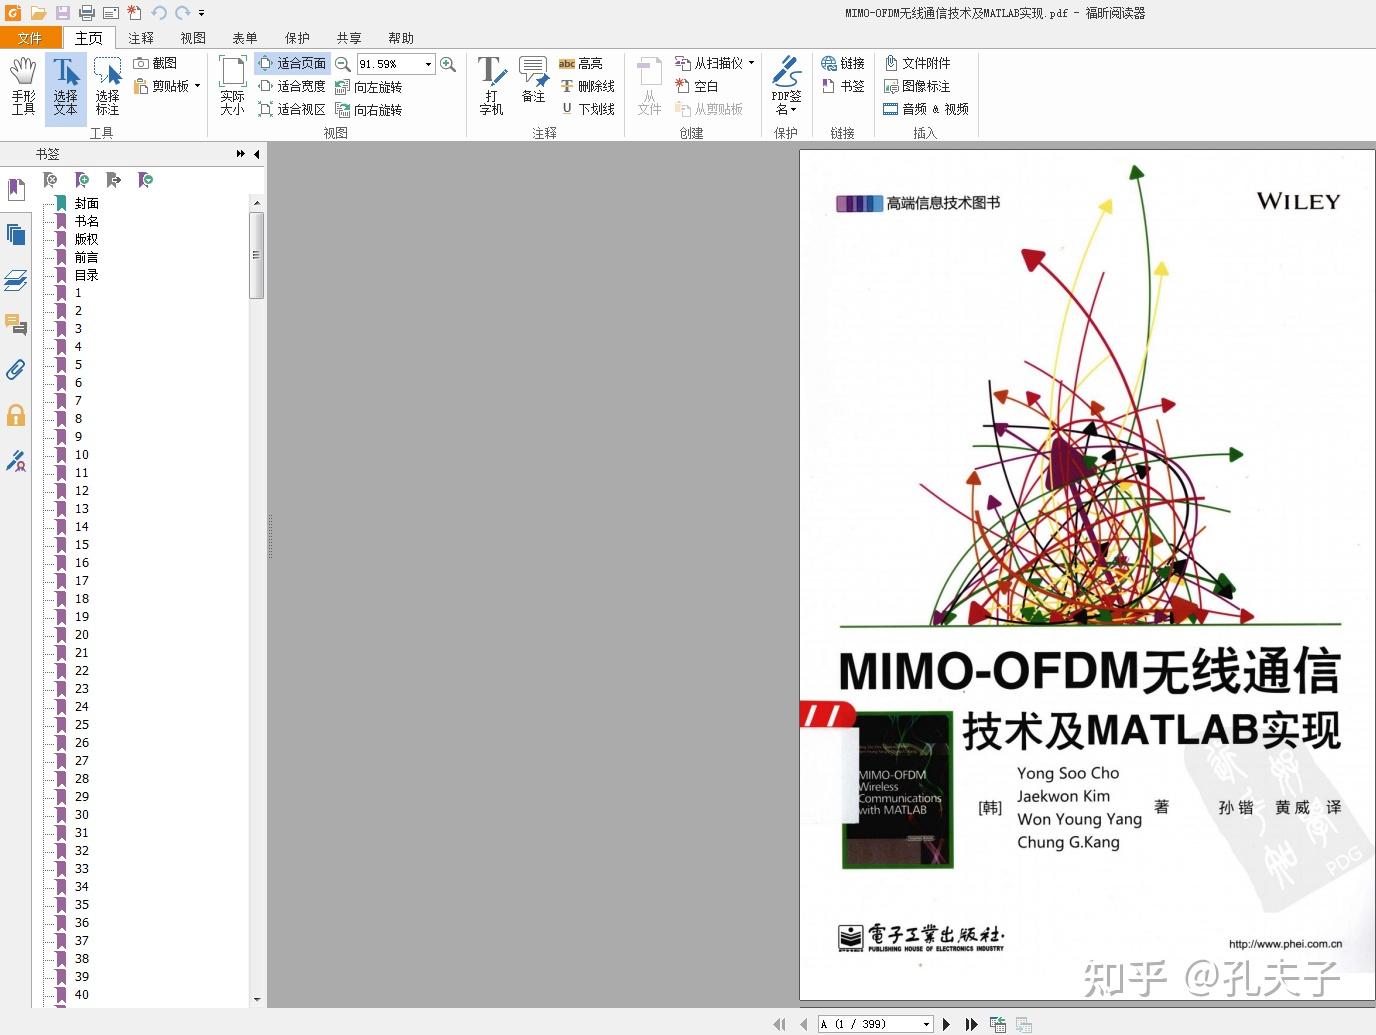
Task: Switch to the 注释 ribbon tab
Action: (x=140, y=38)
